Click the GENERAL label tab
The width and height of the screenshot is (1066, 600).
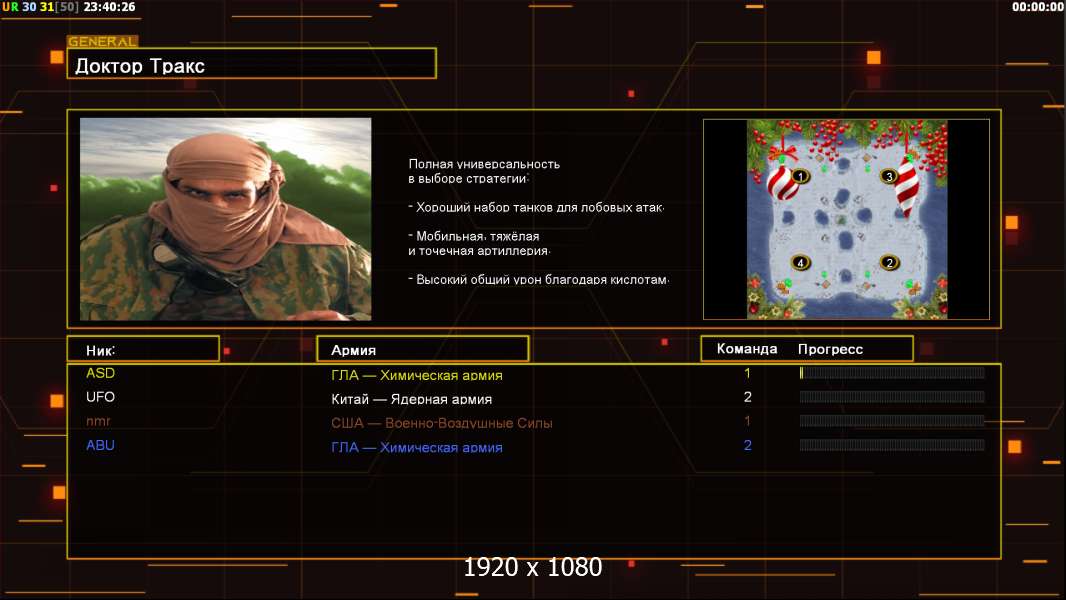103,41
